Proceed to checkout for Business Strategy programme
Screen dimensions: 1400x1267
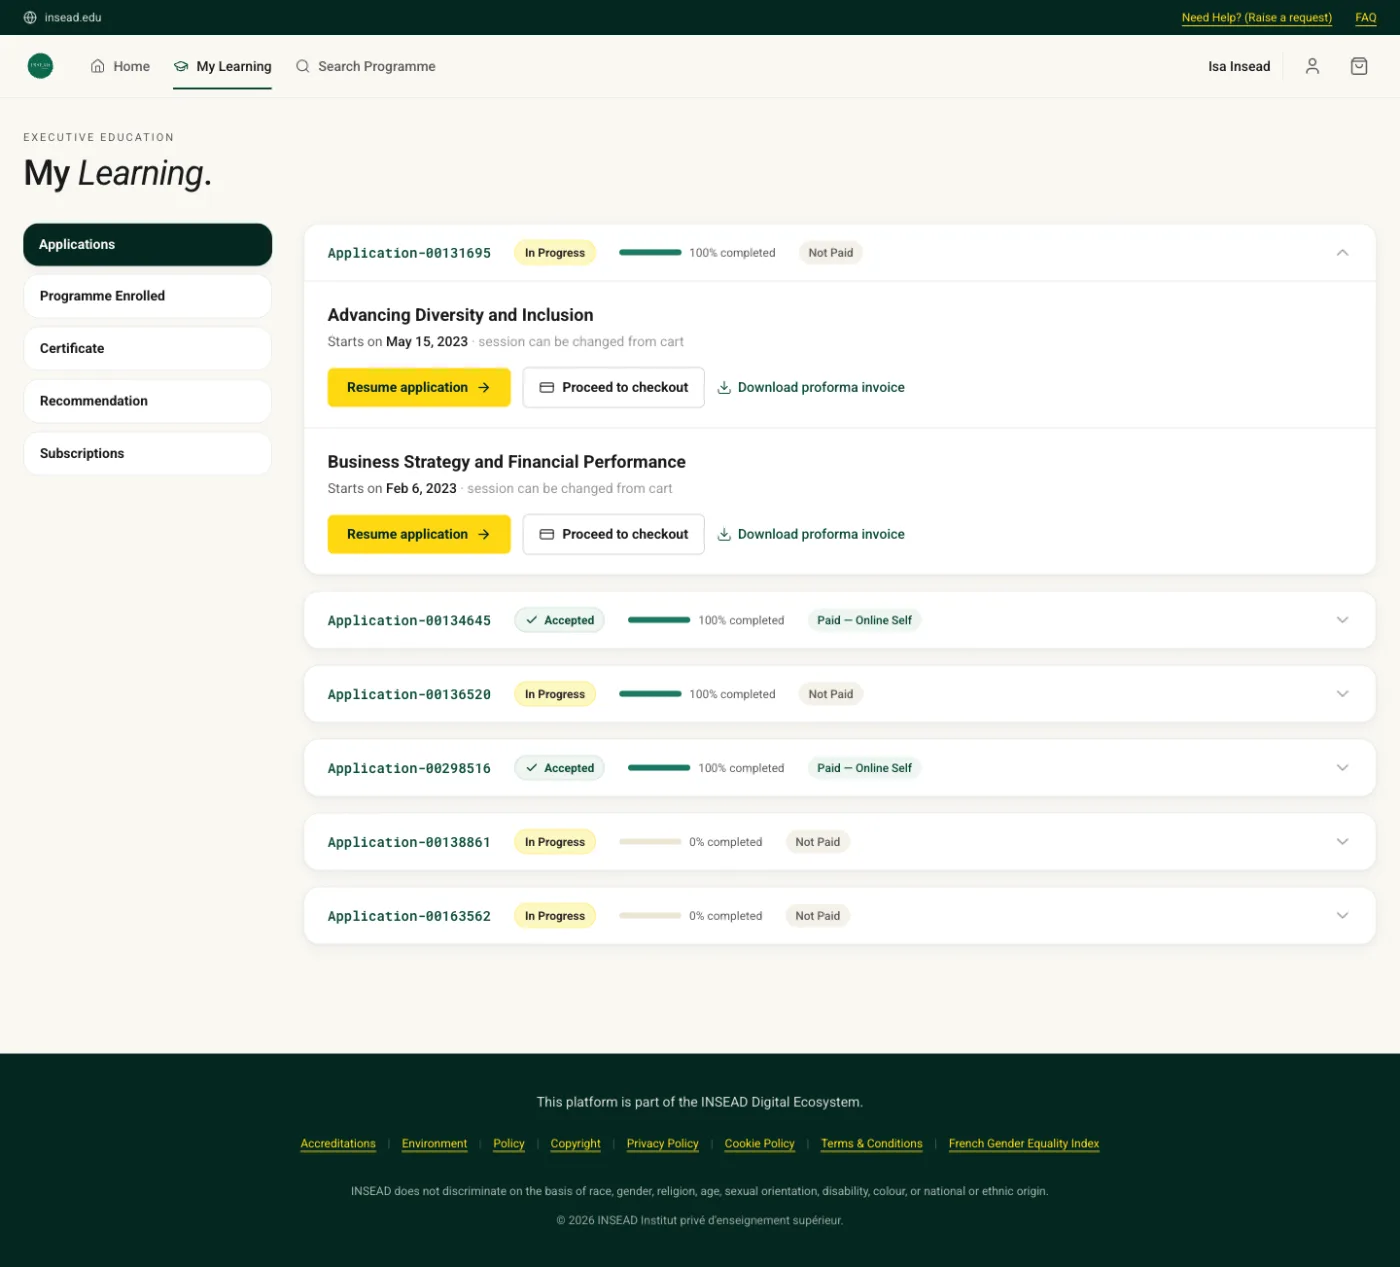pos(613,534)
